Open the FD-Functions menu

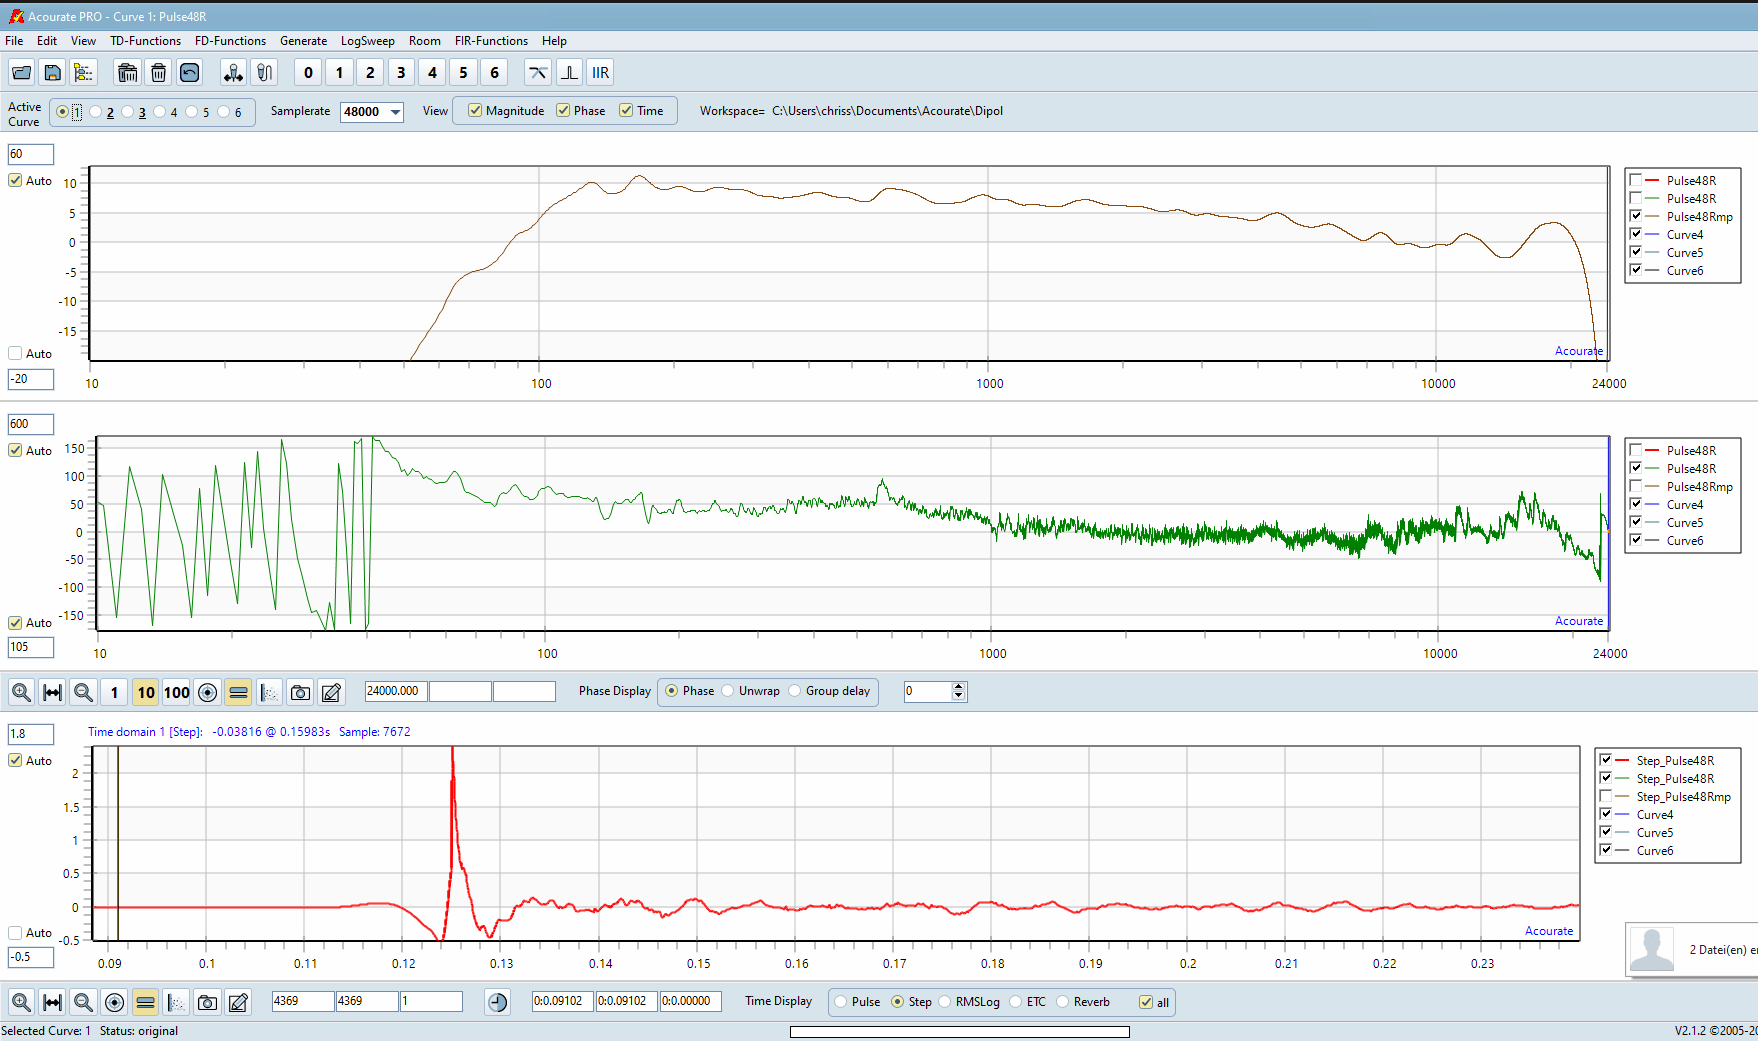(x=230, y=41)
